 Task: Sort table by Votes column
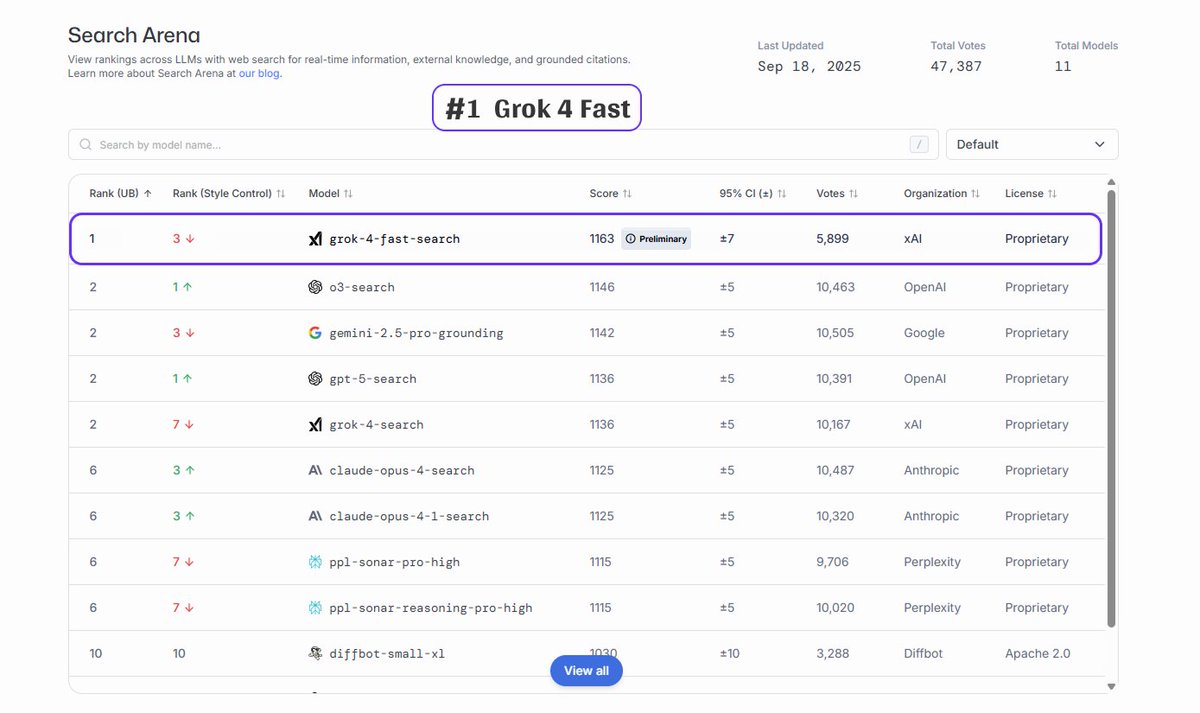pos(838,194)
